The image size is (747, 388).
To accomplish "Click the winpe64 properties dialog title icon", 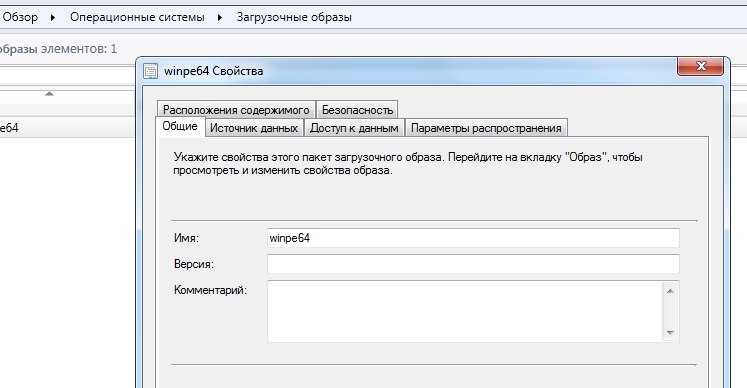I will pos(151,71).
